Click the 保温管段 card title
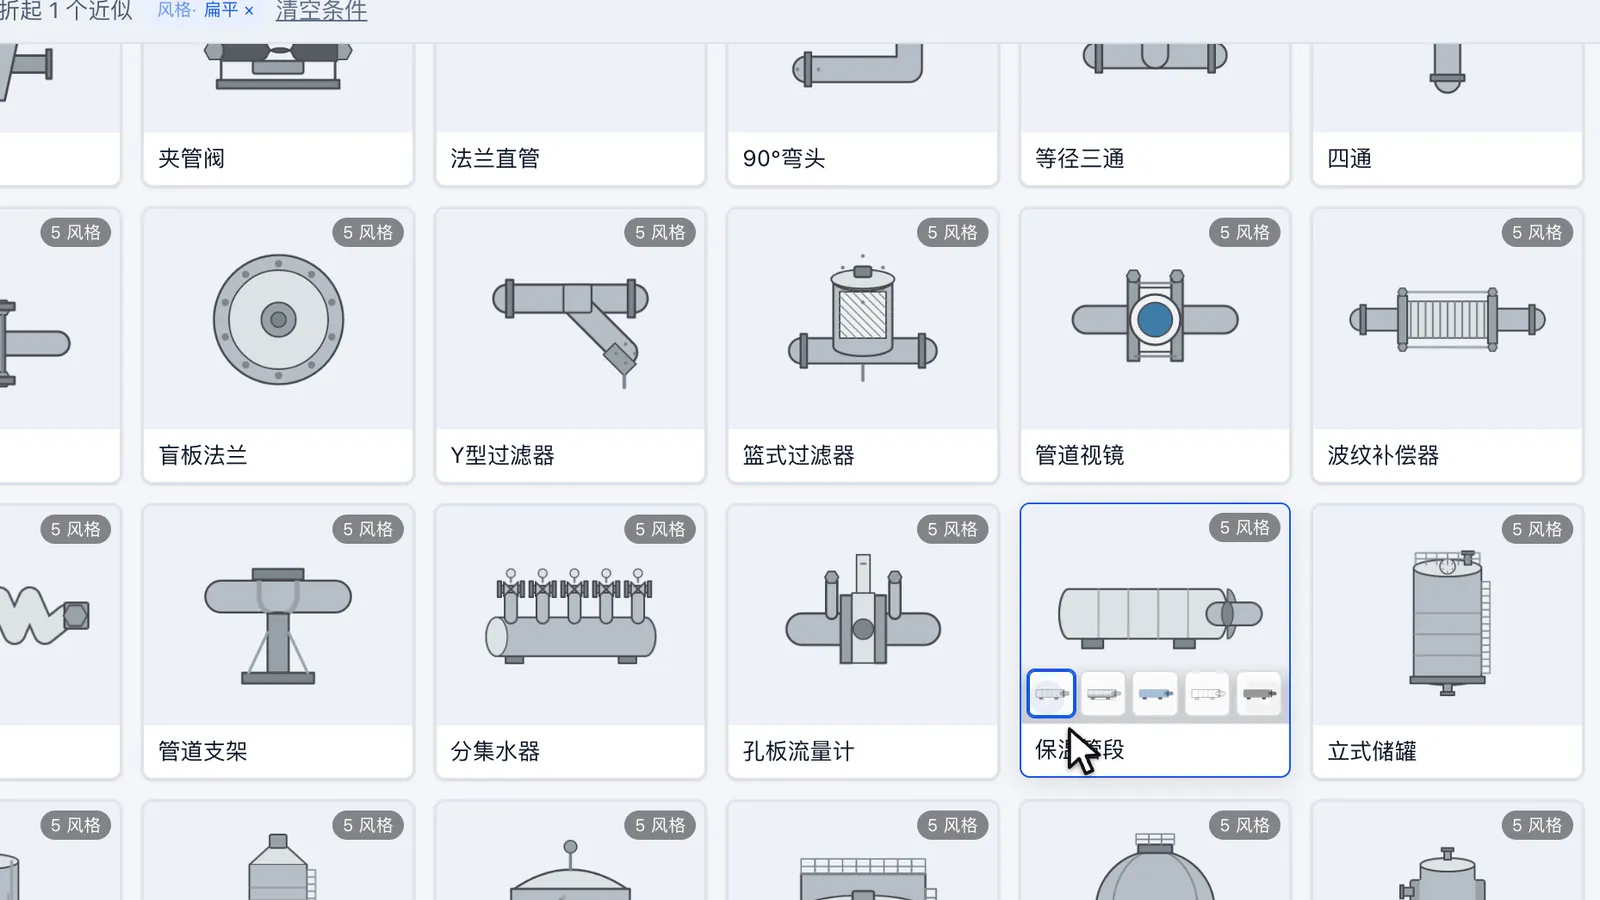The width and height of the screenshot is (1600, 900). 1080,749
